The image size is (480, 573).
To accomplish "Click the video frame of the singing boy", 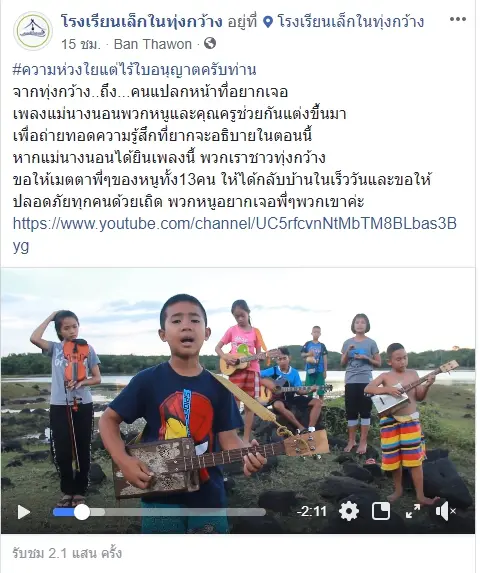I will click(238, 384).
